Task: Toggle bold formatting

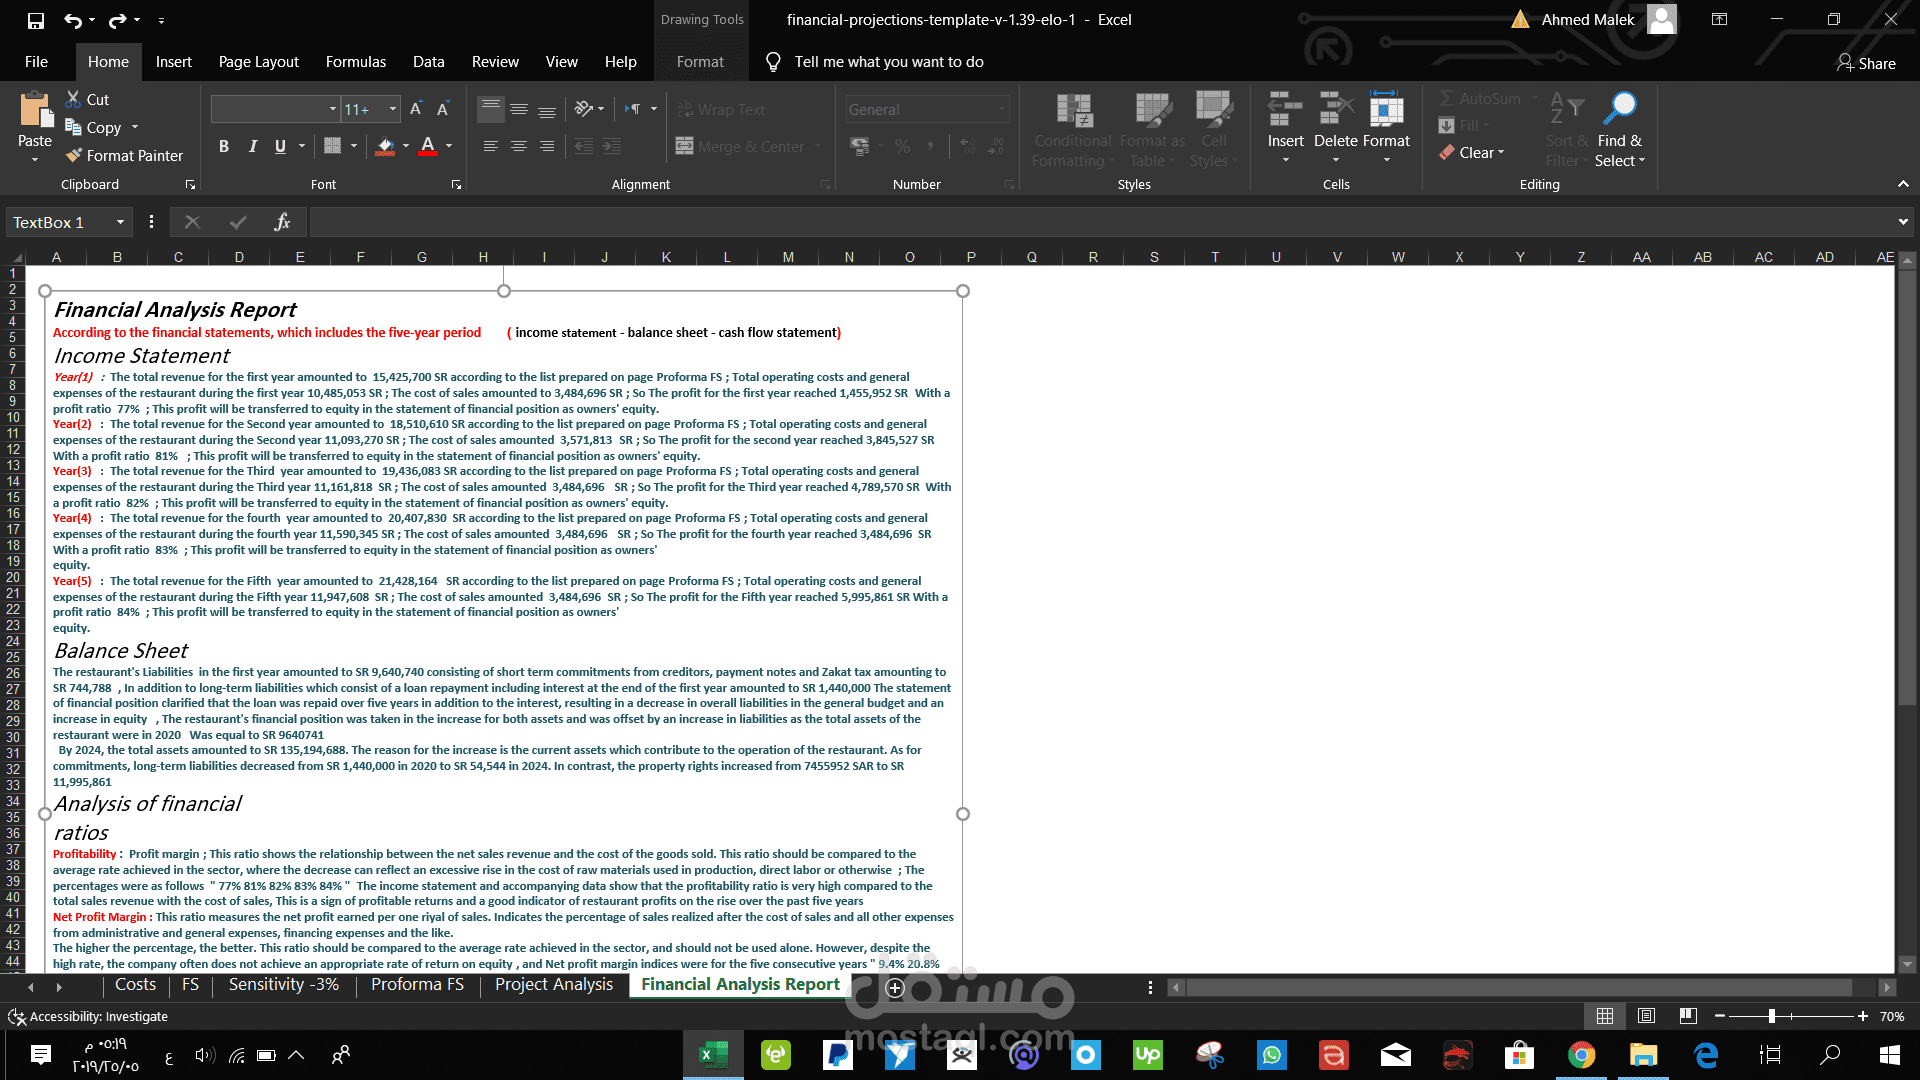Action: [x=224, y=146]
